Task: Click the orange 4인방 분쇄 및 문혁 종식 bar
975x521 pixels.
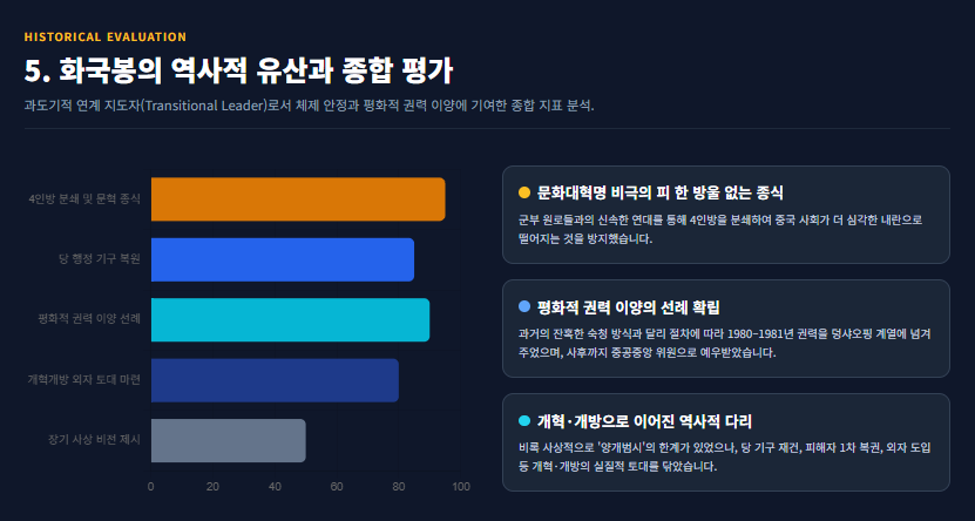Action: point(298,199)
